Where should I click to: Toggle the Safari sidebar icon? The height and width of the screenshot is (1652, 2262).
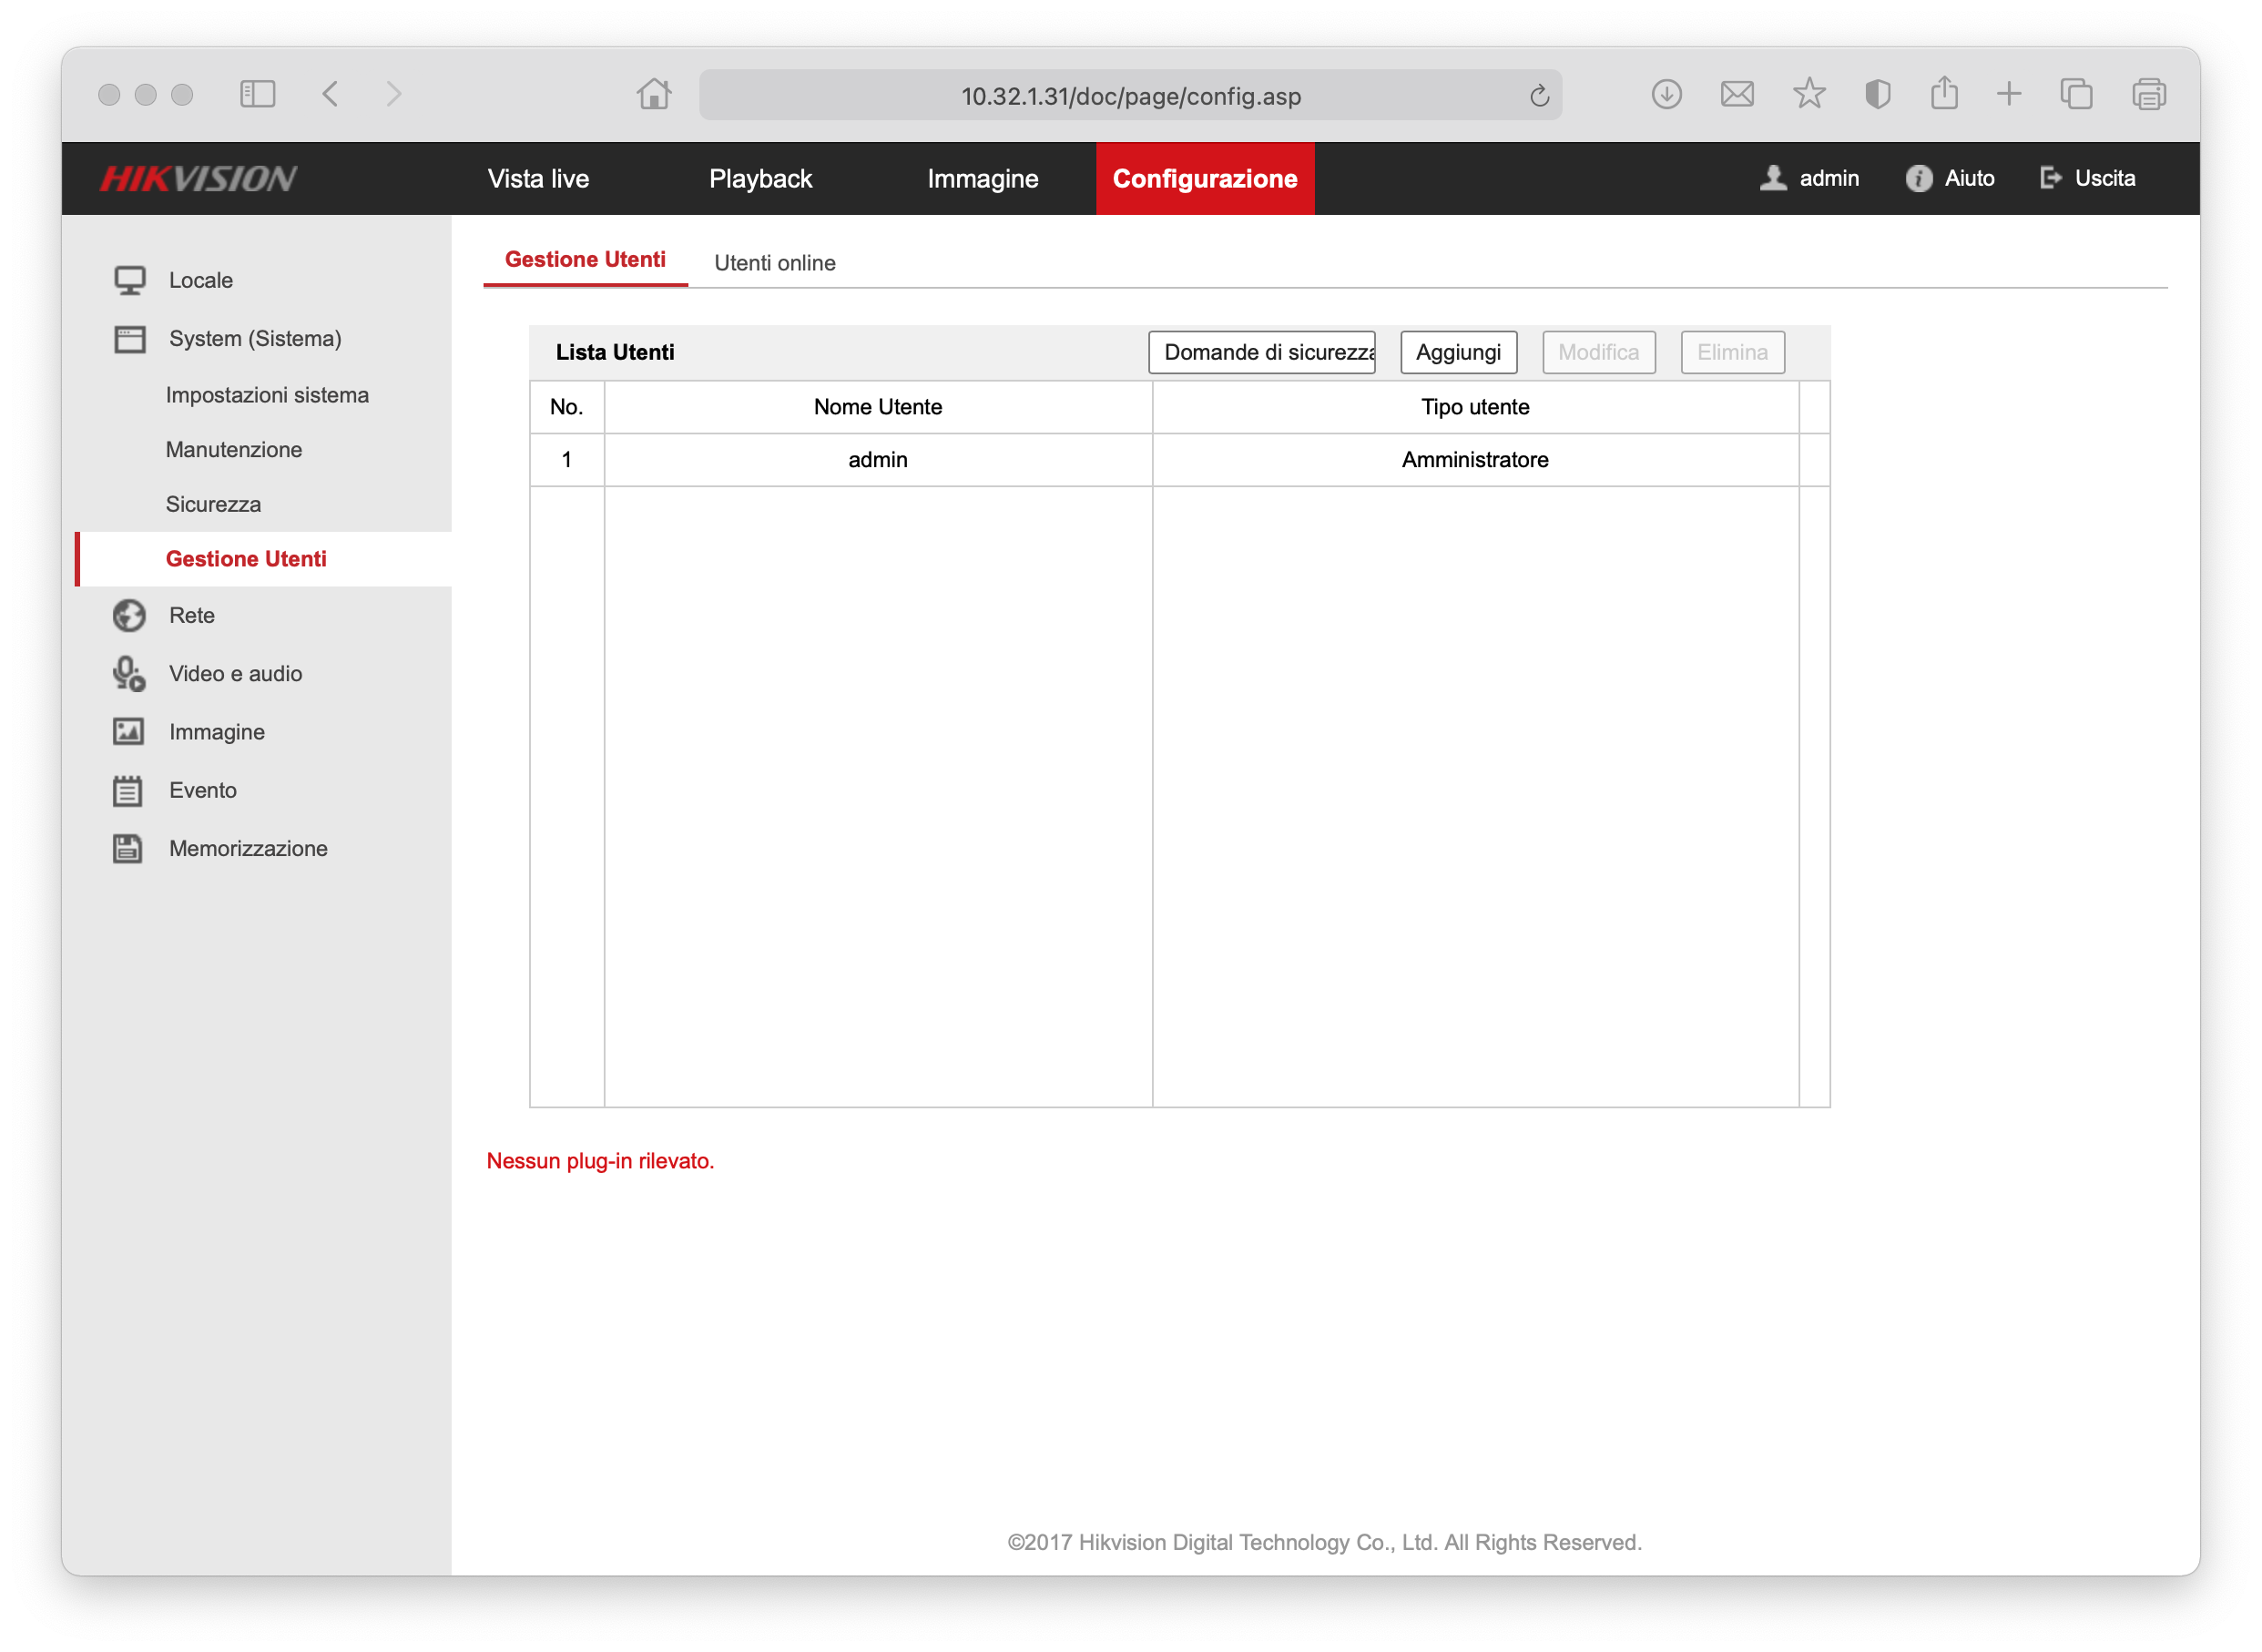pyautogui.click(x=257, y=94)
